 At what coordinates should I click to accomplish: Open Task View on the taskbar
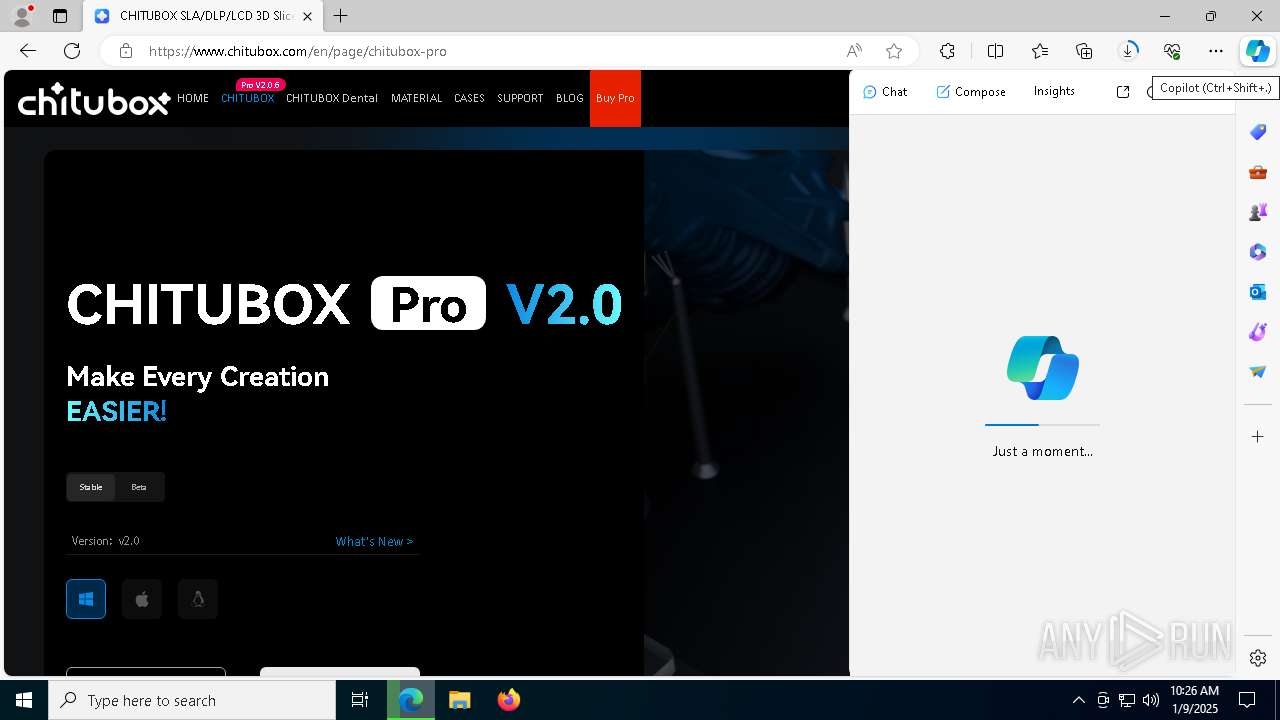[360, 700]
